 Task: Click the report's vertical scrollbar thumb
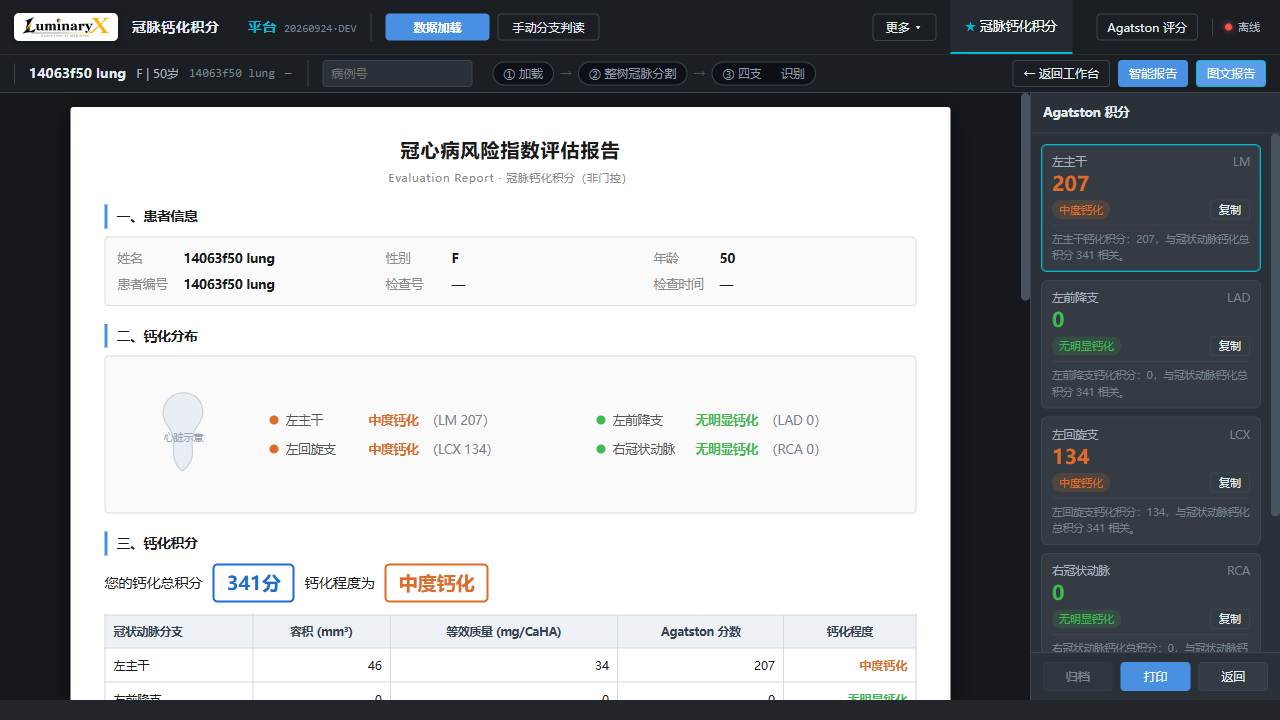pyautogui.click(x=1025, y=197)
